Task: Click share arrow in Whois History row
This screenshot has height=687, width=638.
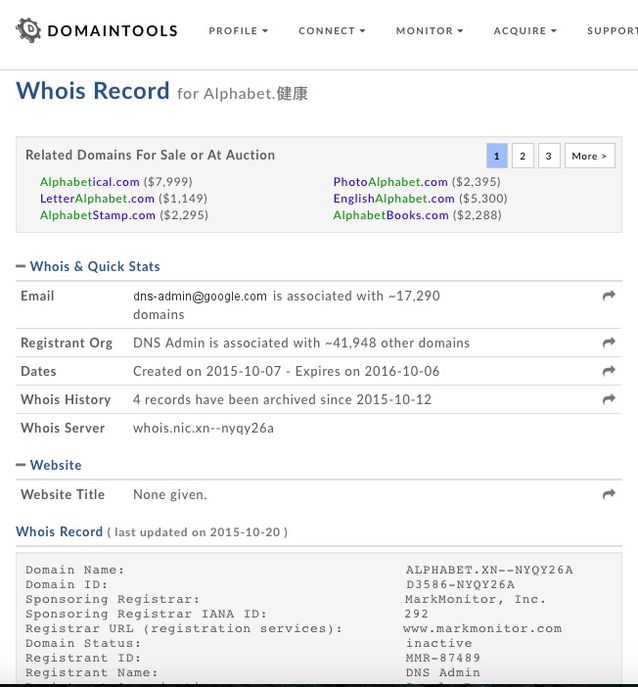Action: pos(608,399)
